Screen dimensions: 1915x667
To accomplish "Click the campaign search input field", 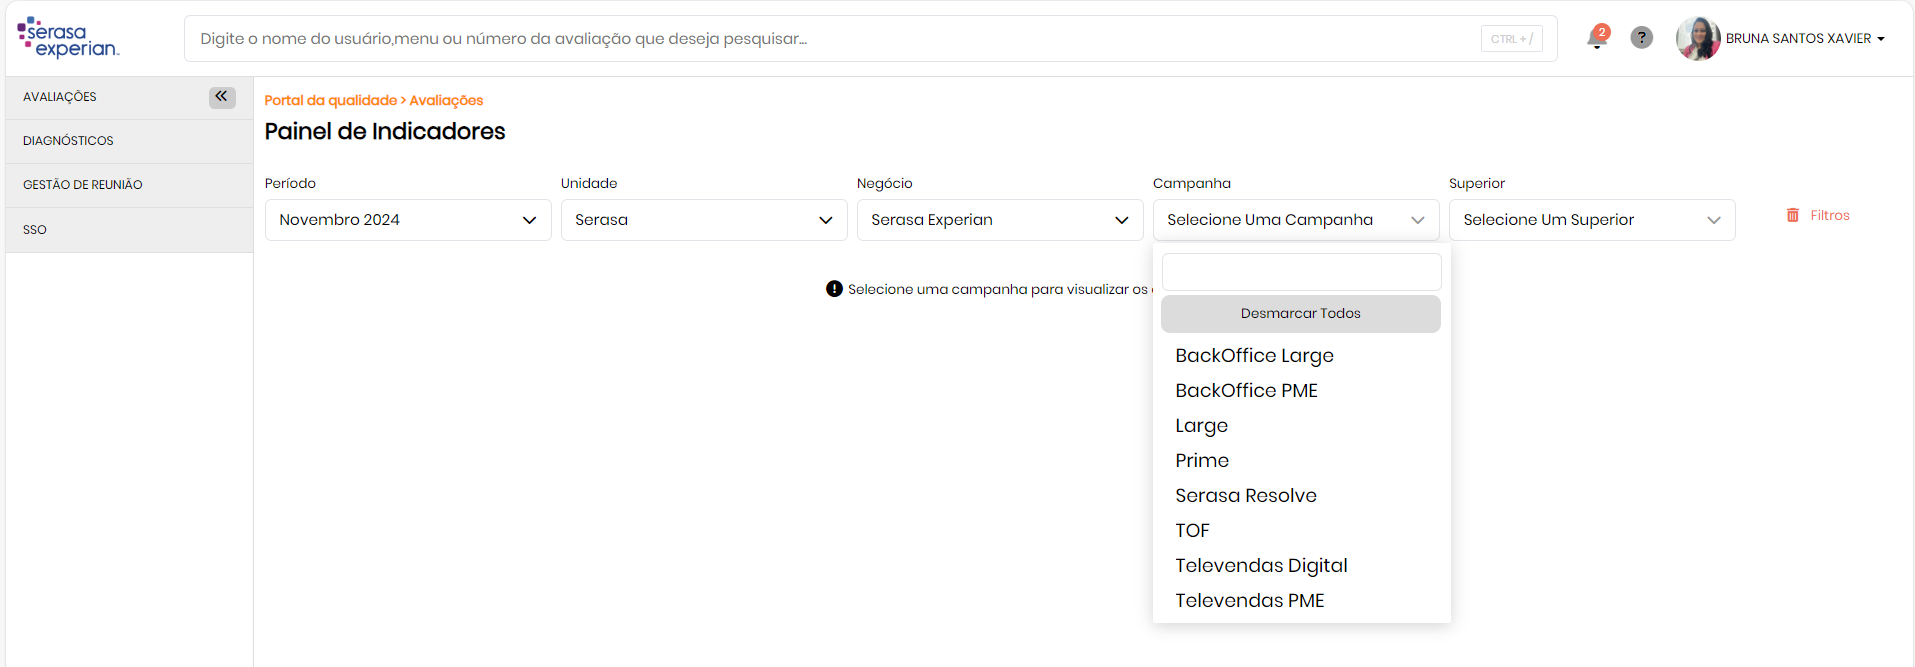I will point(1301,272).
